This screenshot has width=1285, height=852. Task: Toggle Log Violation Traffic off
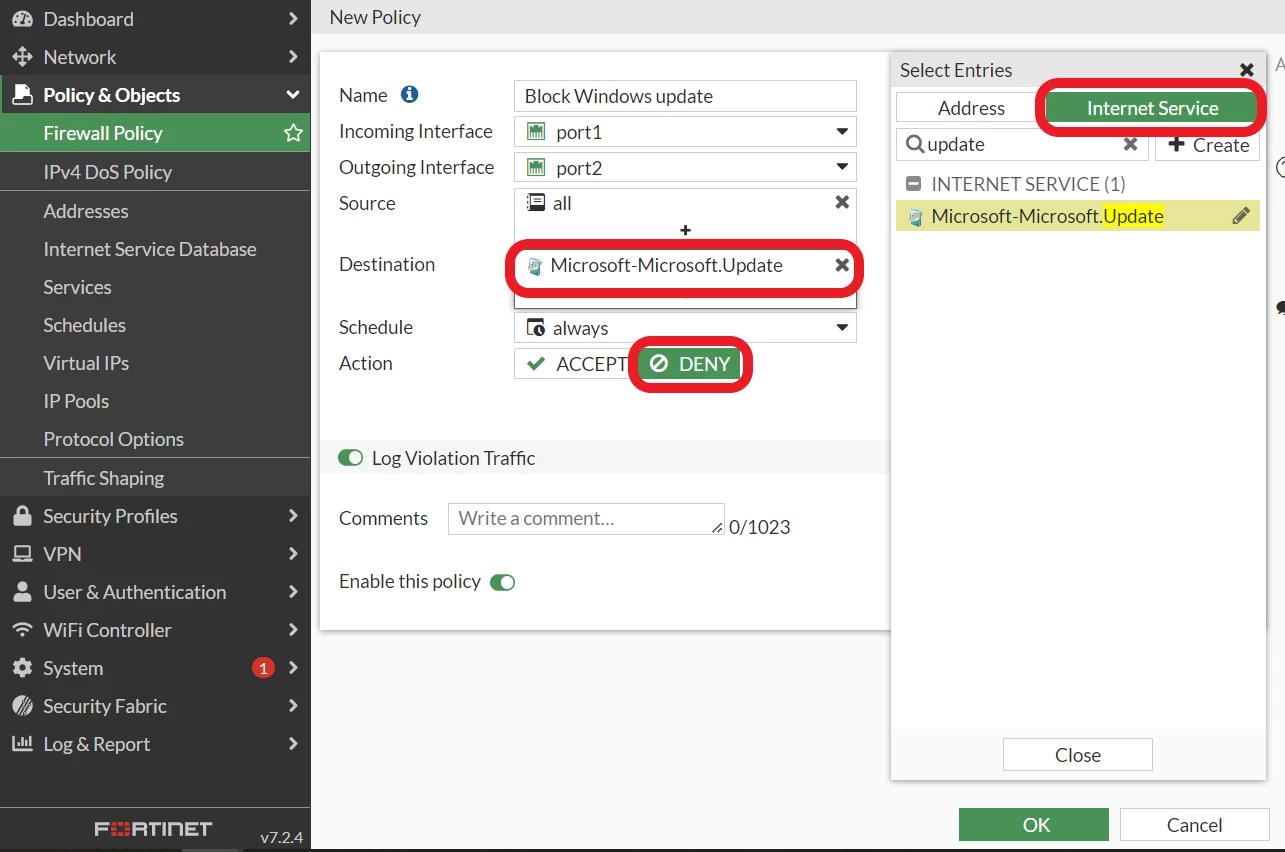tap(350, 458)
